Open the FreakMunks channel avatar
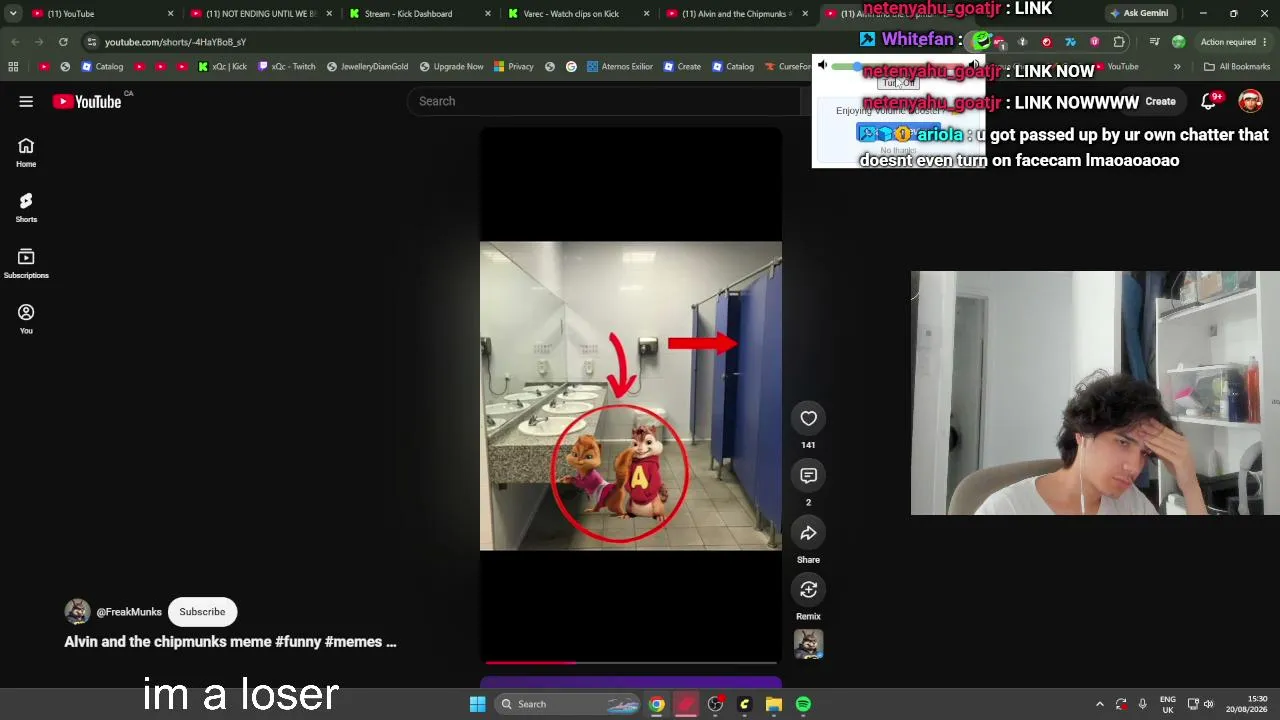The width and height of the screenshot is (1280, 720). [x=77, y=612]
